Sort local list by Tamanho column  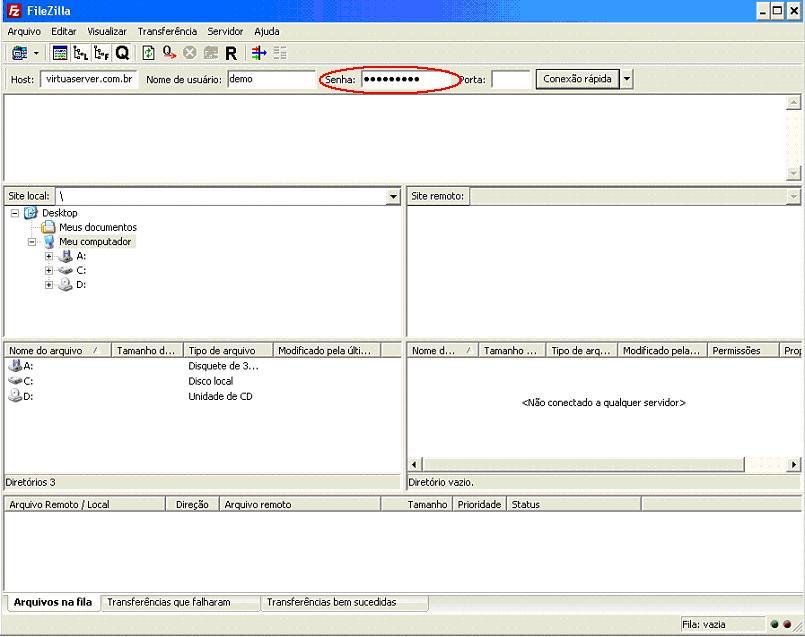[147, 351]
